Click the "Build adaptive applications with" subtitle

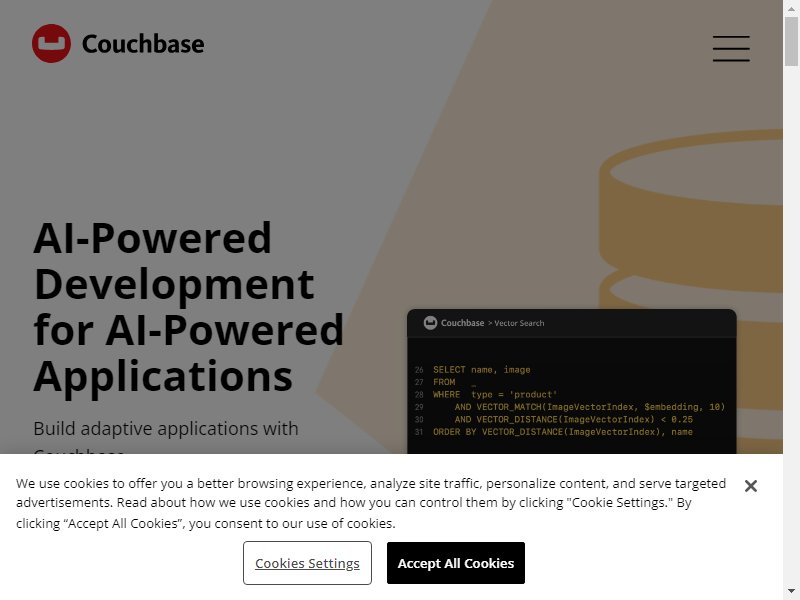[166, 429]
